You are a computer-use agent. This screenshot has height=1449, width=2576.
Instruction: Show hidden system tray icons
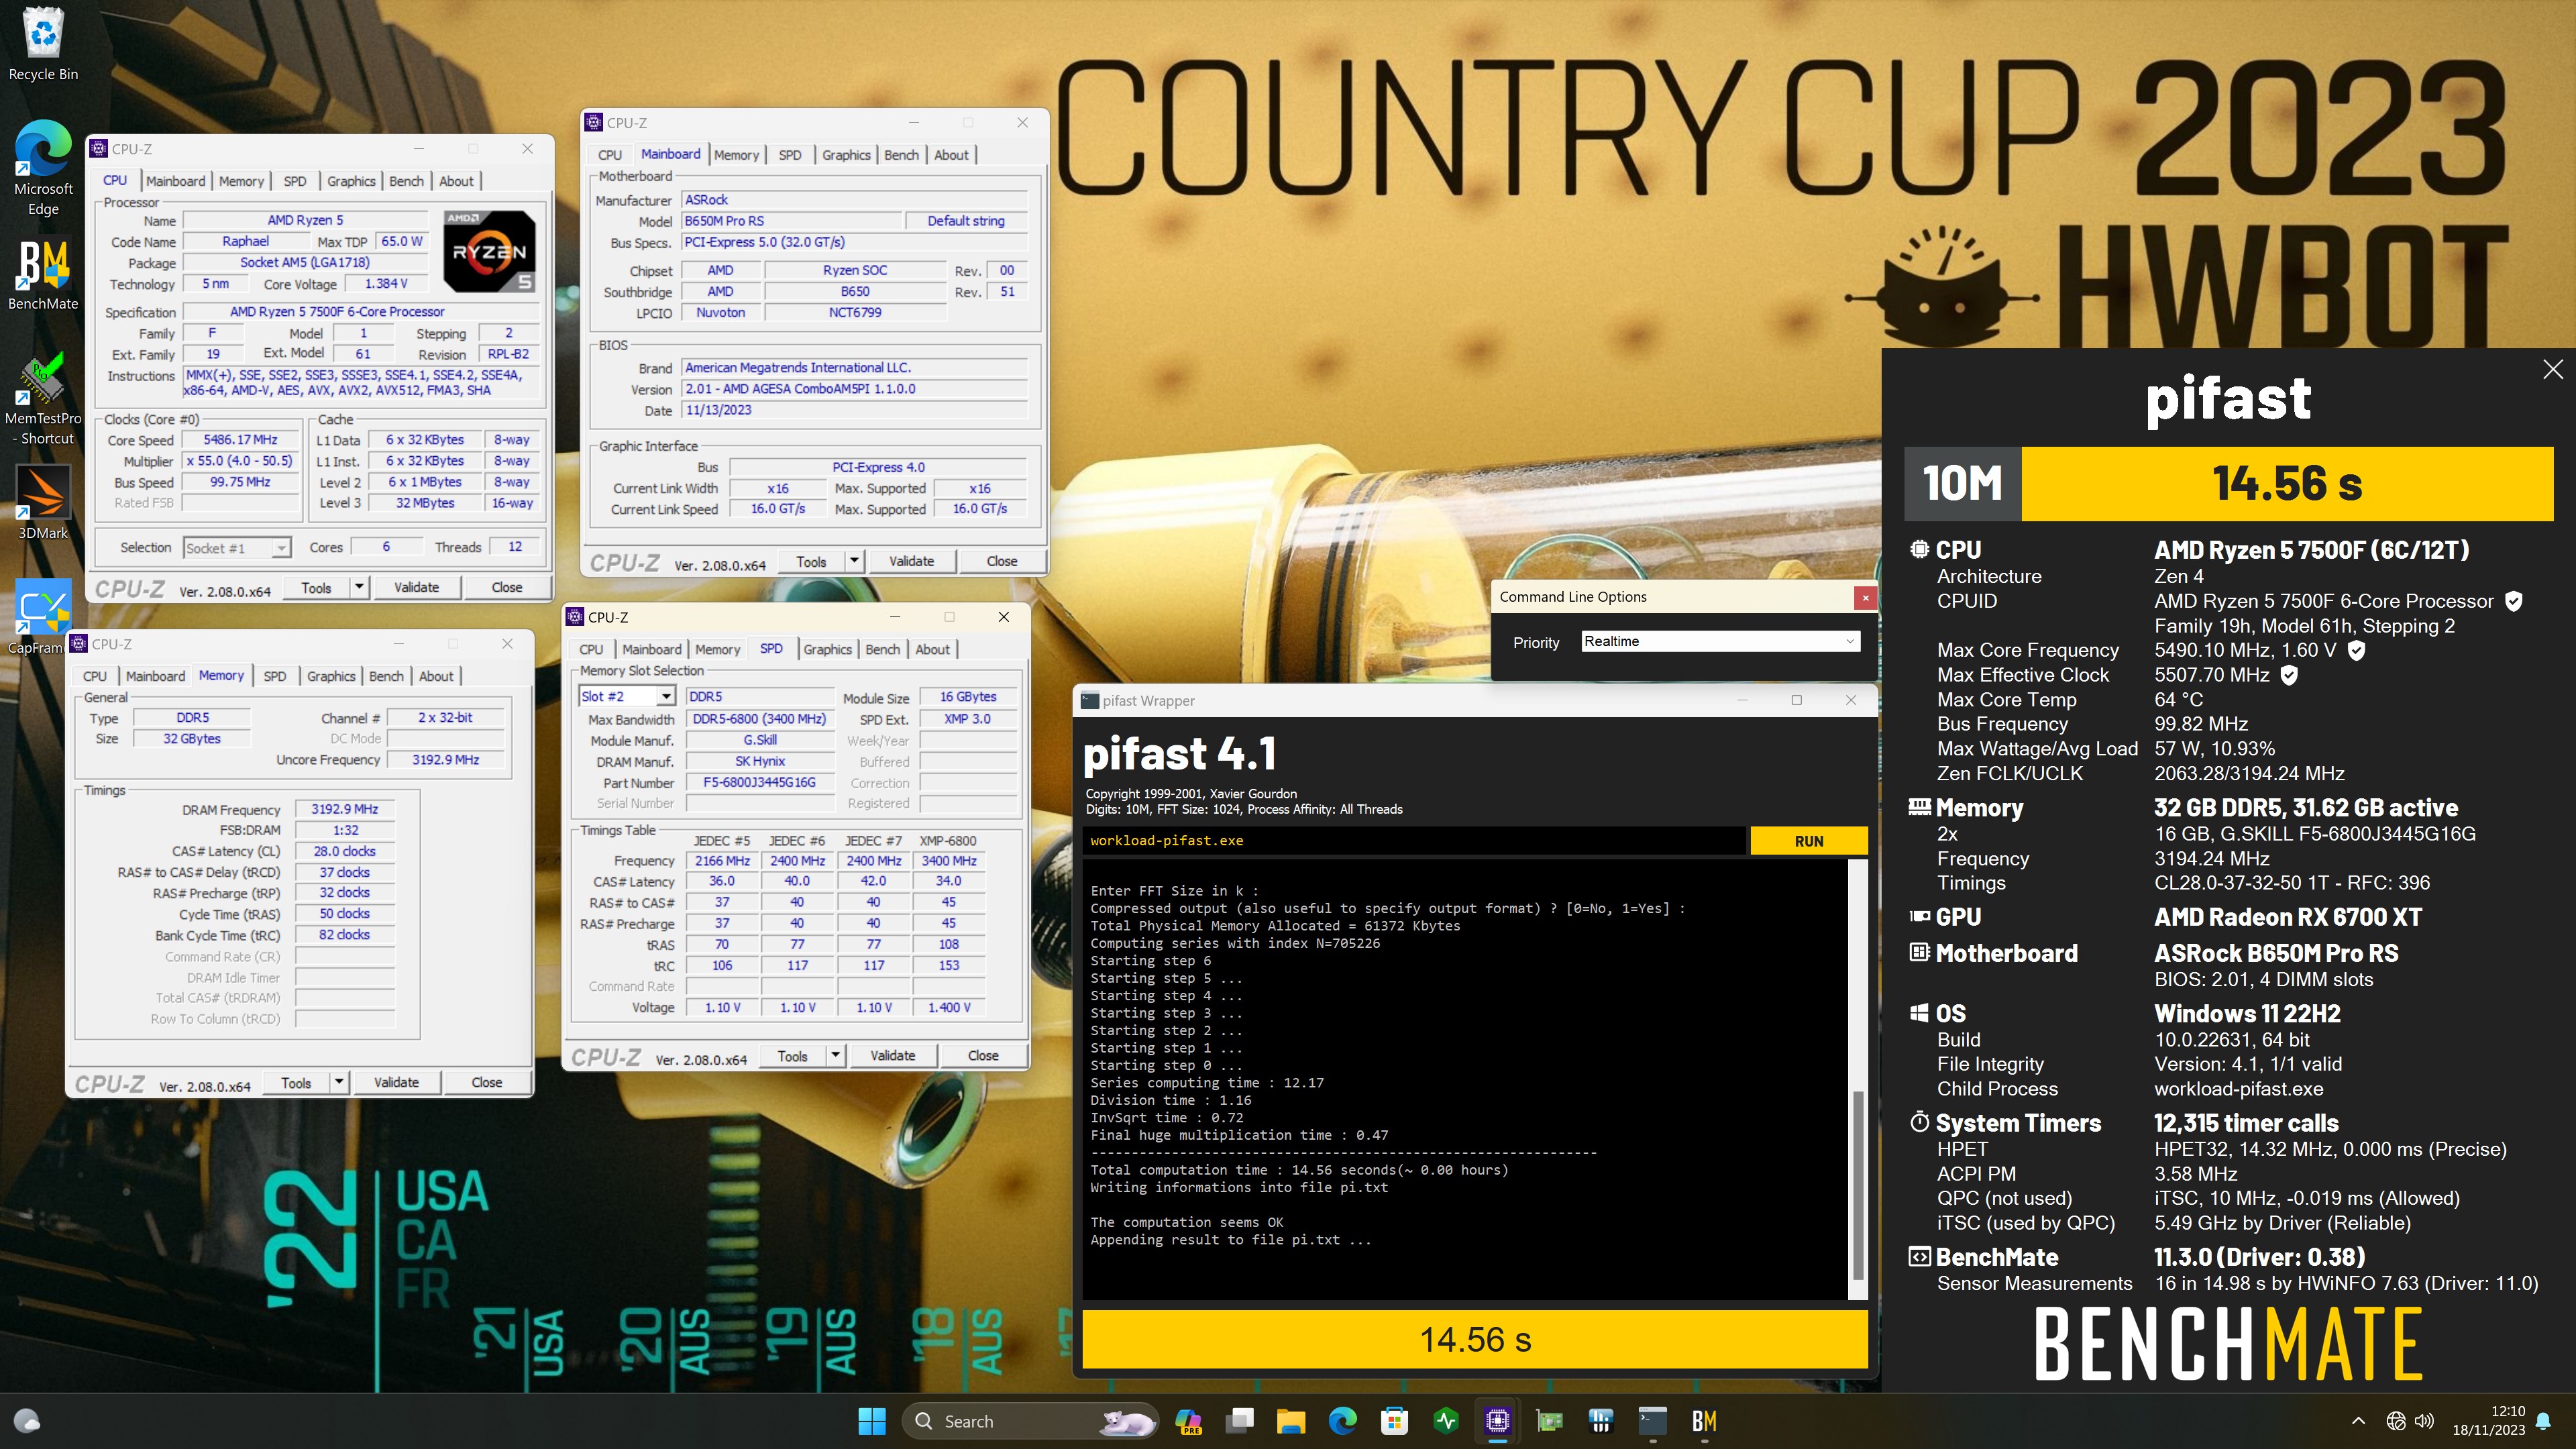[2358, 1421]
